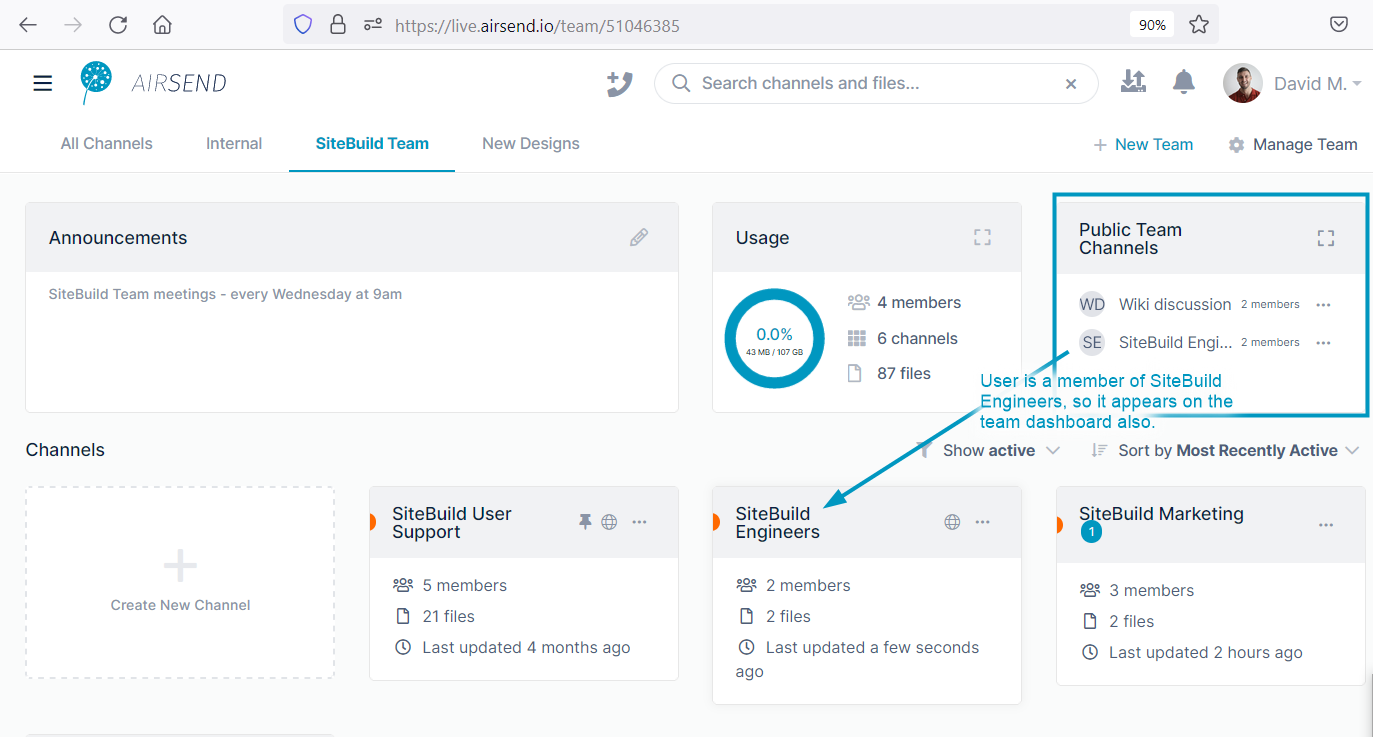Screen dimensions: 1373x737
Task: Open the SiteBuild Engineers channel card title
Action: click(x=778, y=522)
